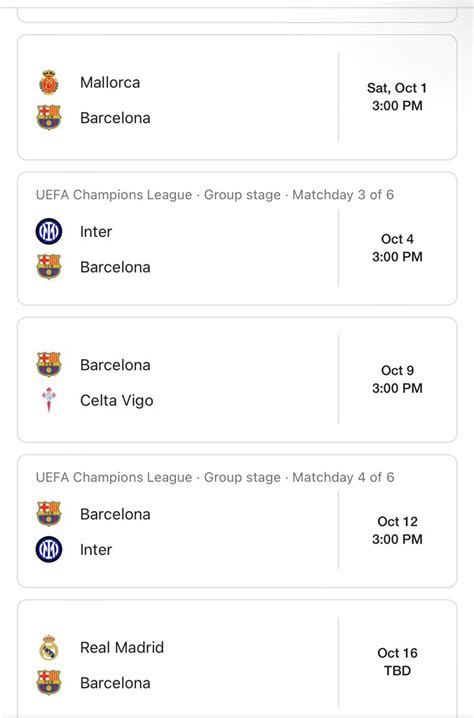Click Barcelona crest in Matchday 4 card

pos(49,514)
